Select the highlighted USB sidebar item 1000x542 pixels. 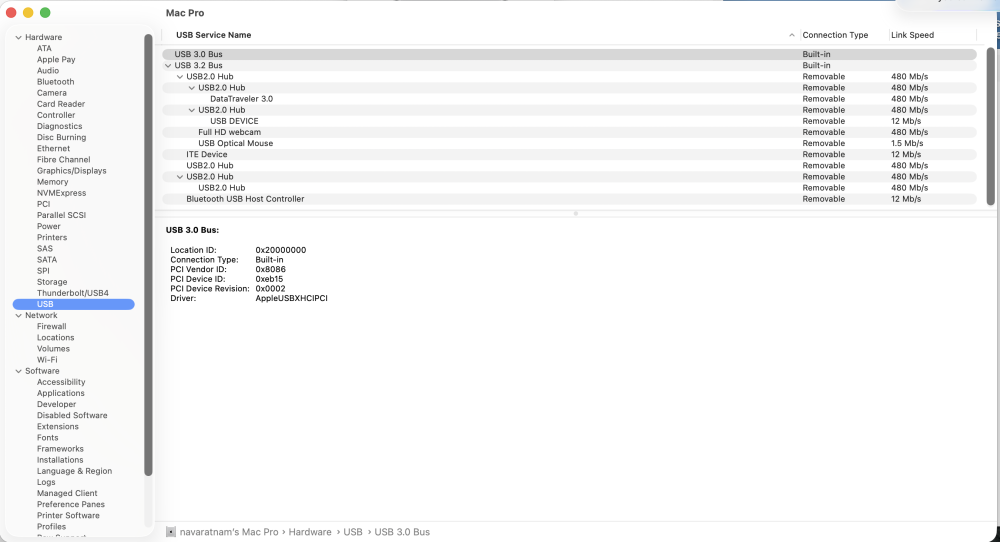73,304
